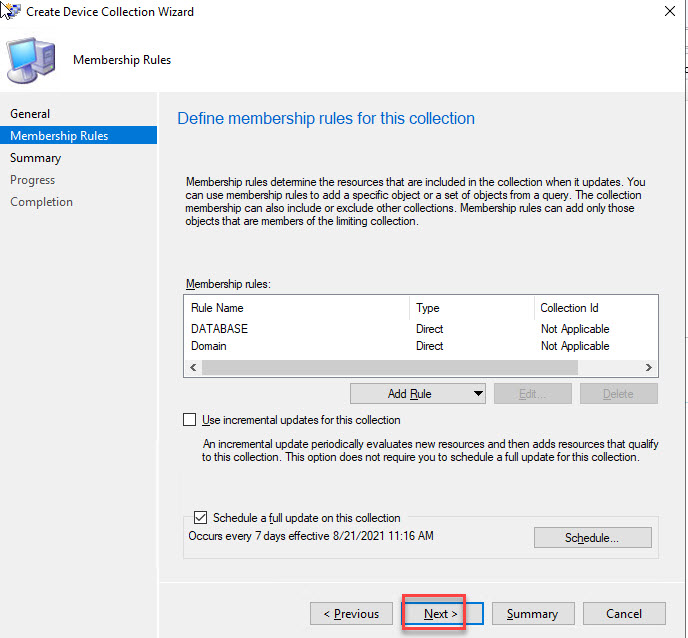Cancel the wizard

coord(624,613)
